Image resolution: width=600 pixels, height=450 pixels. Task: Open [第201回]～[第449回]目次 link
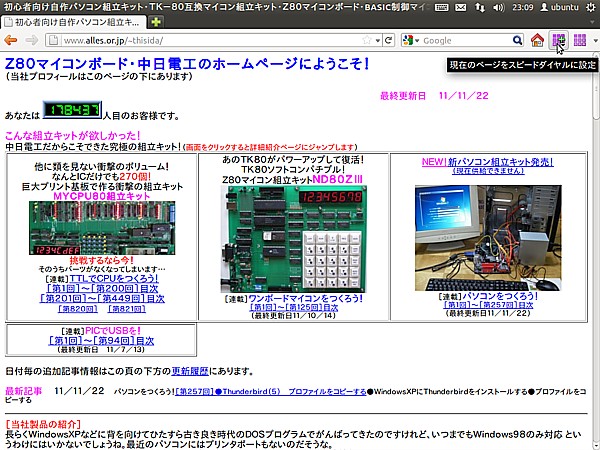click(102, 298)
